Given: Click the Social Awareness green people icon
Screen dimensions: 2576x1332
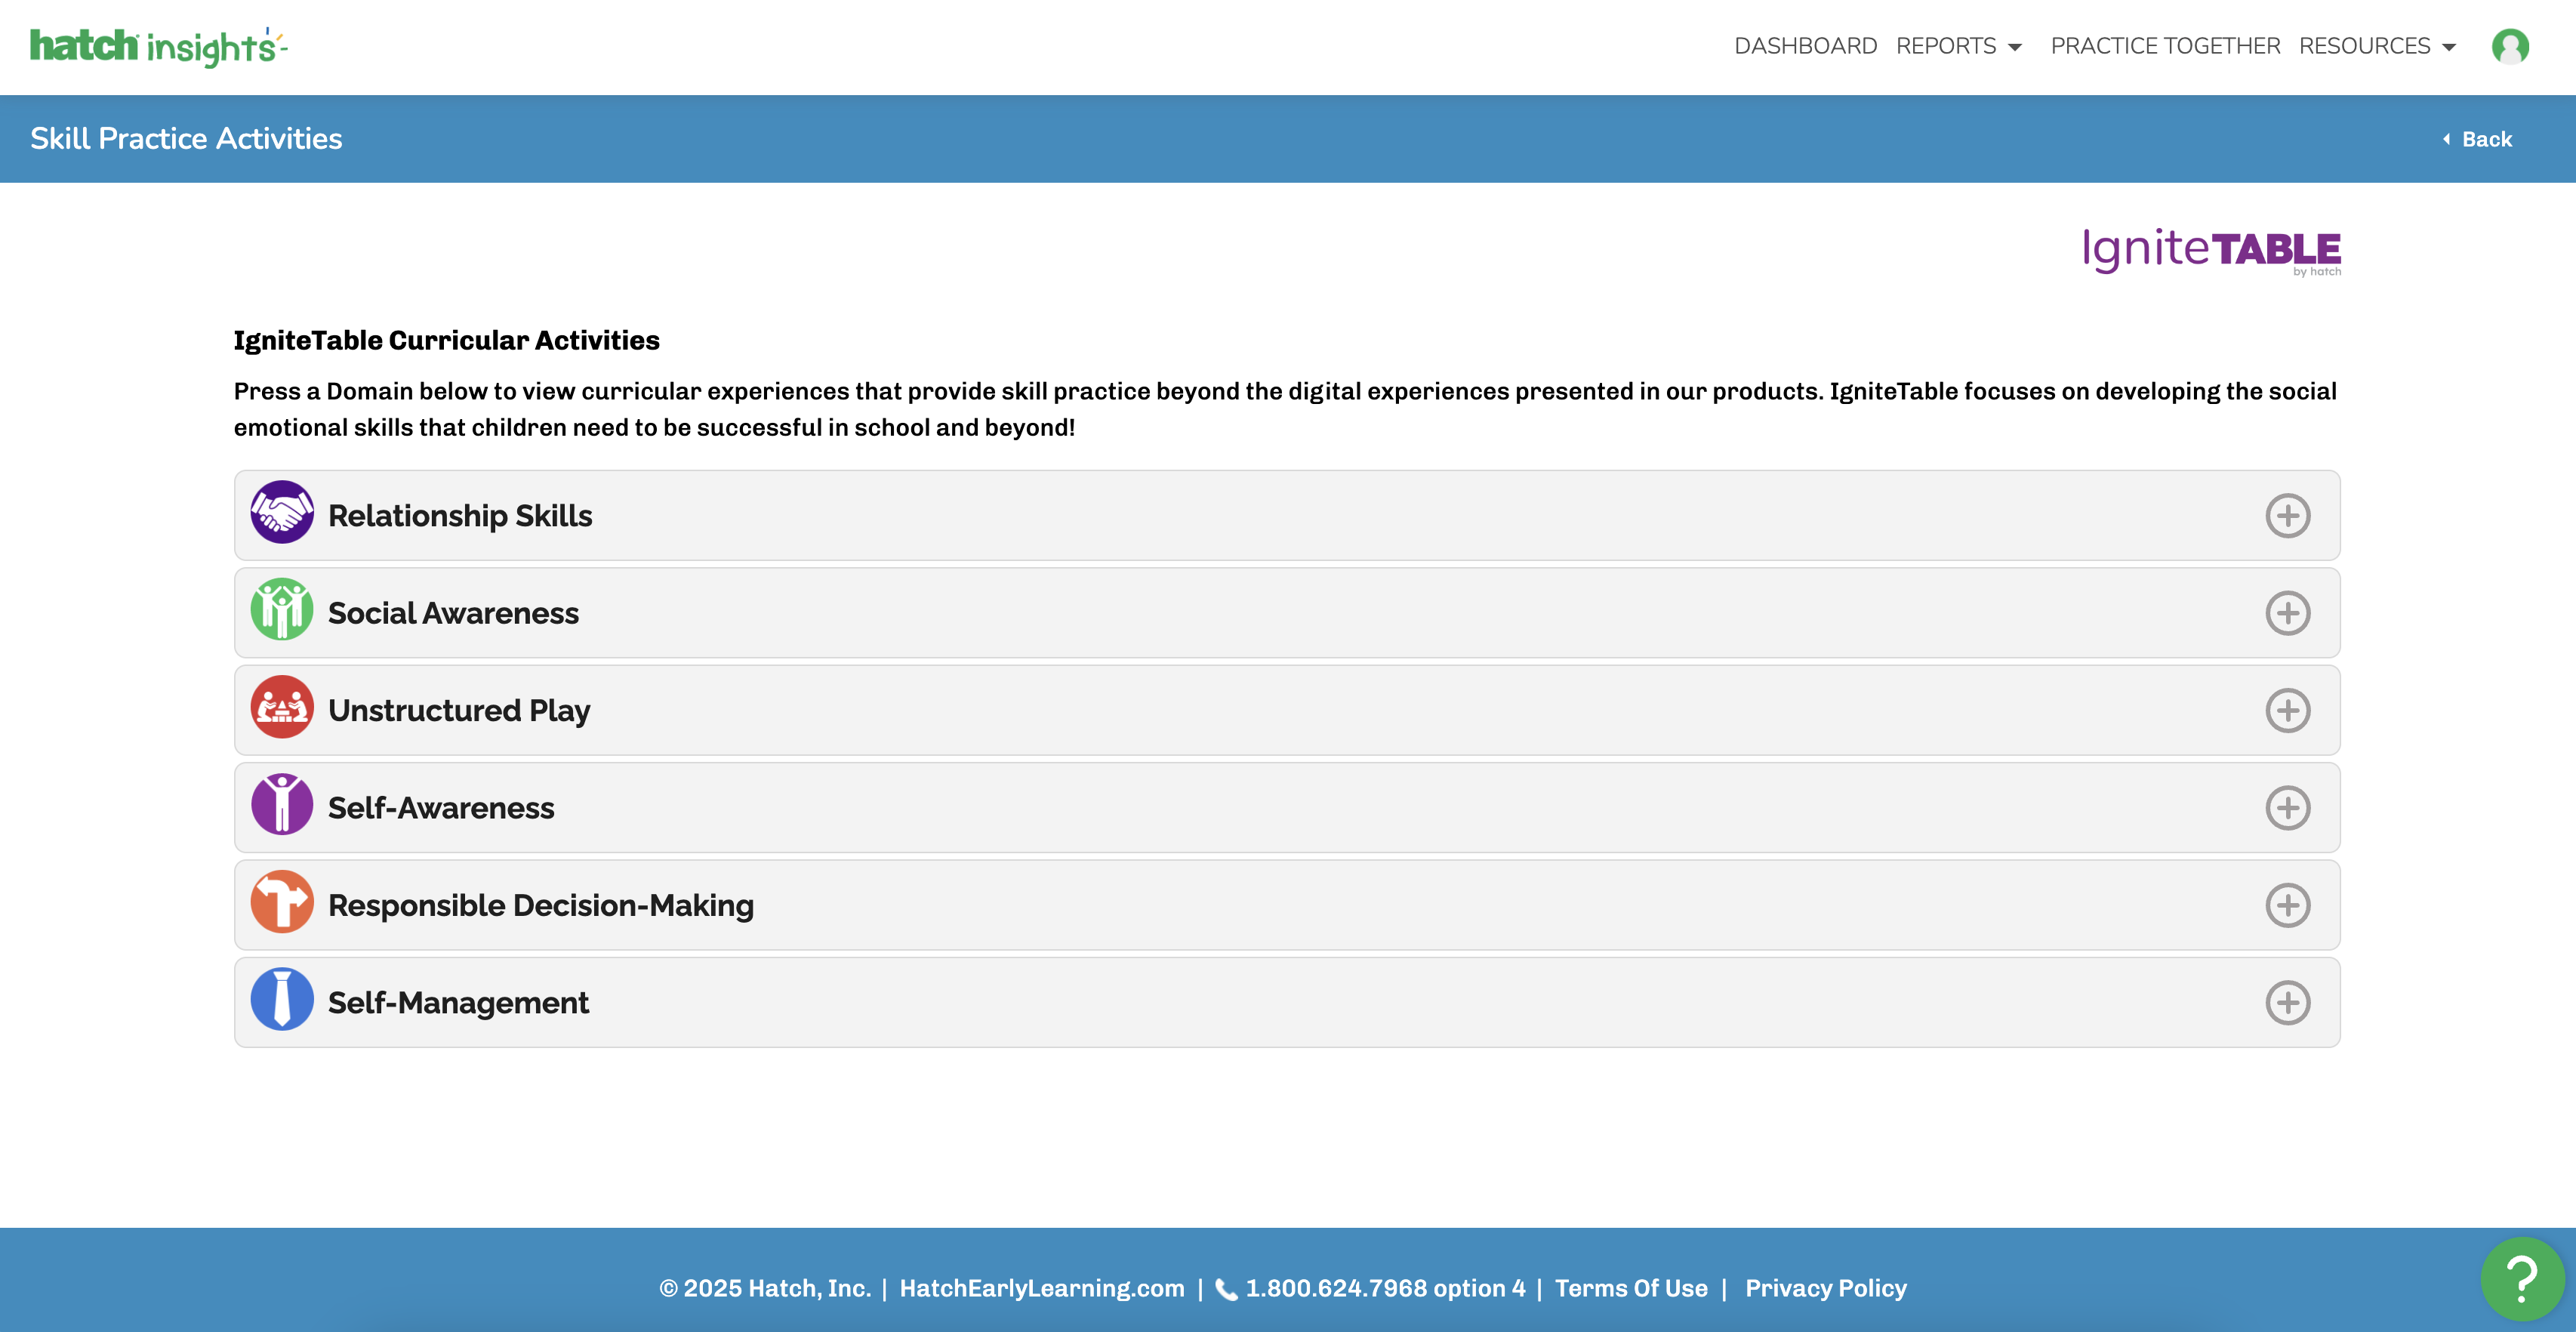Looking at the screenshot, I should click(x=282, y=610).
